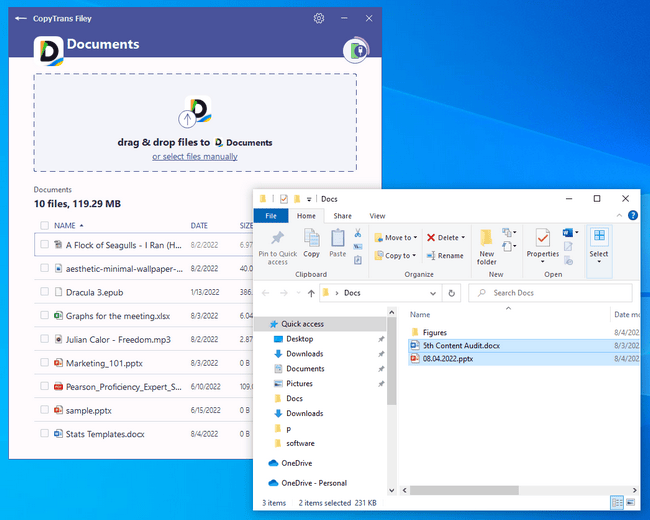Check the A Flock of Seagulls file
This screenshot has height=520, width=650.
click(x=44, y=244)
